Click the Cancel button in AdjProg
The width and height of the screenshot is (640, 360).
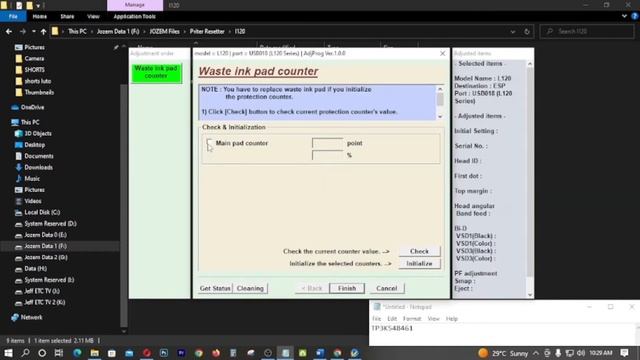point(387,288)
